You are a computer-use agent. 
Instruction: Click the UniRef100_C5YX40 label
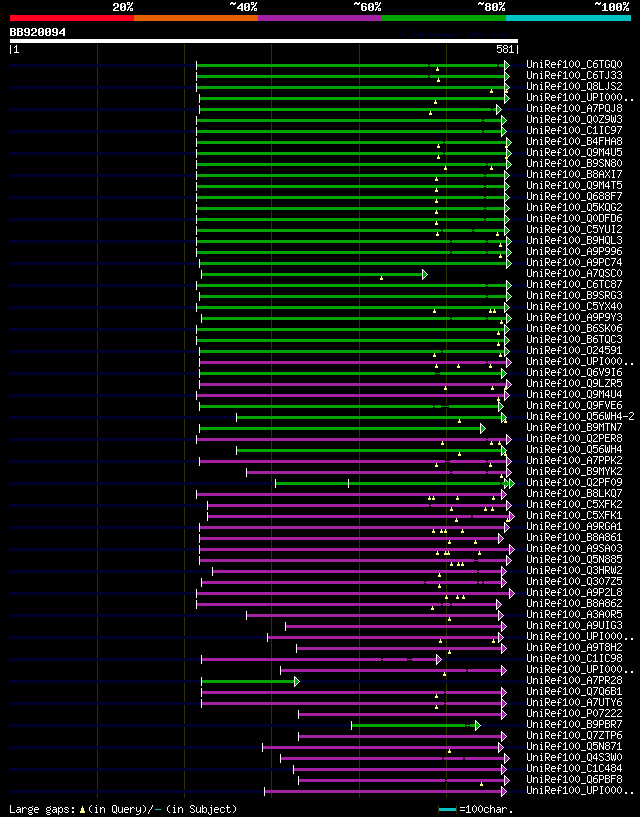(574, 306)
